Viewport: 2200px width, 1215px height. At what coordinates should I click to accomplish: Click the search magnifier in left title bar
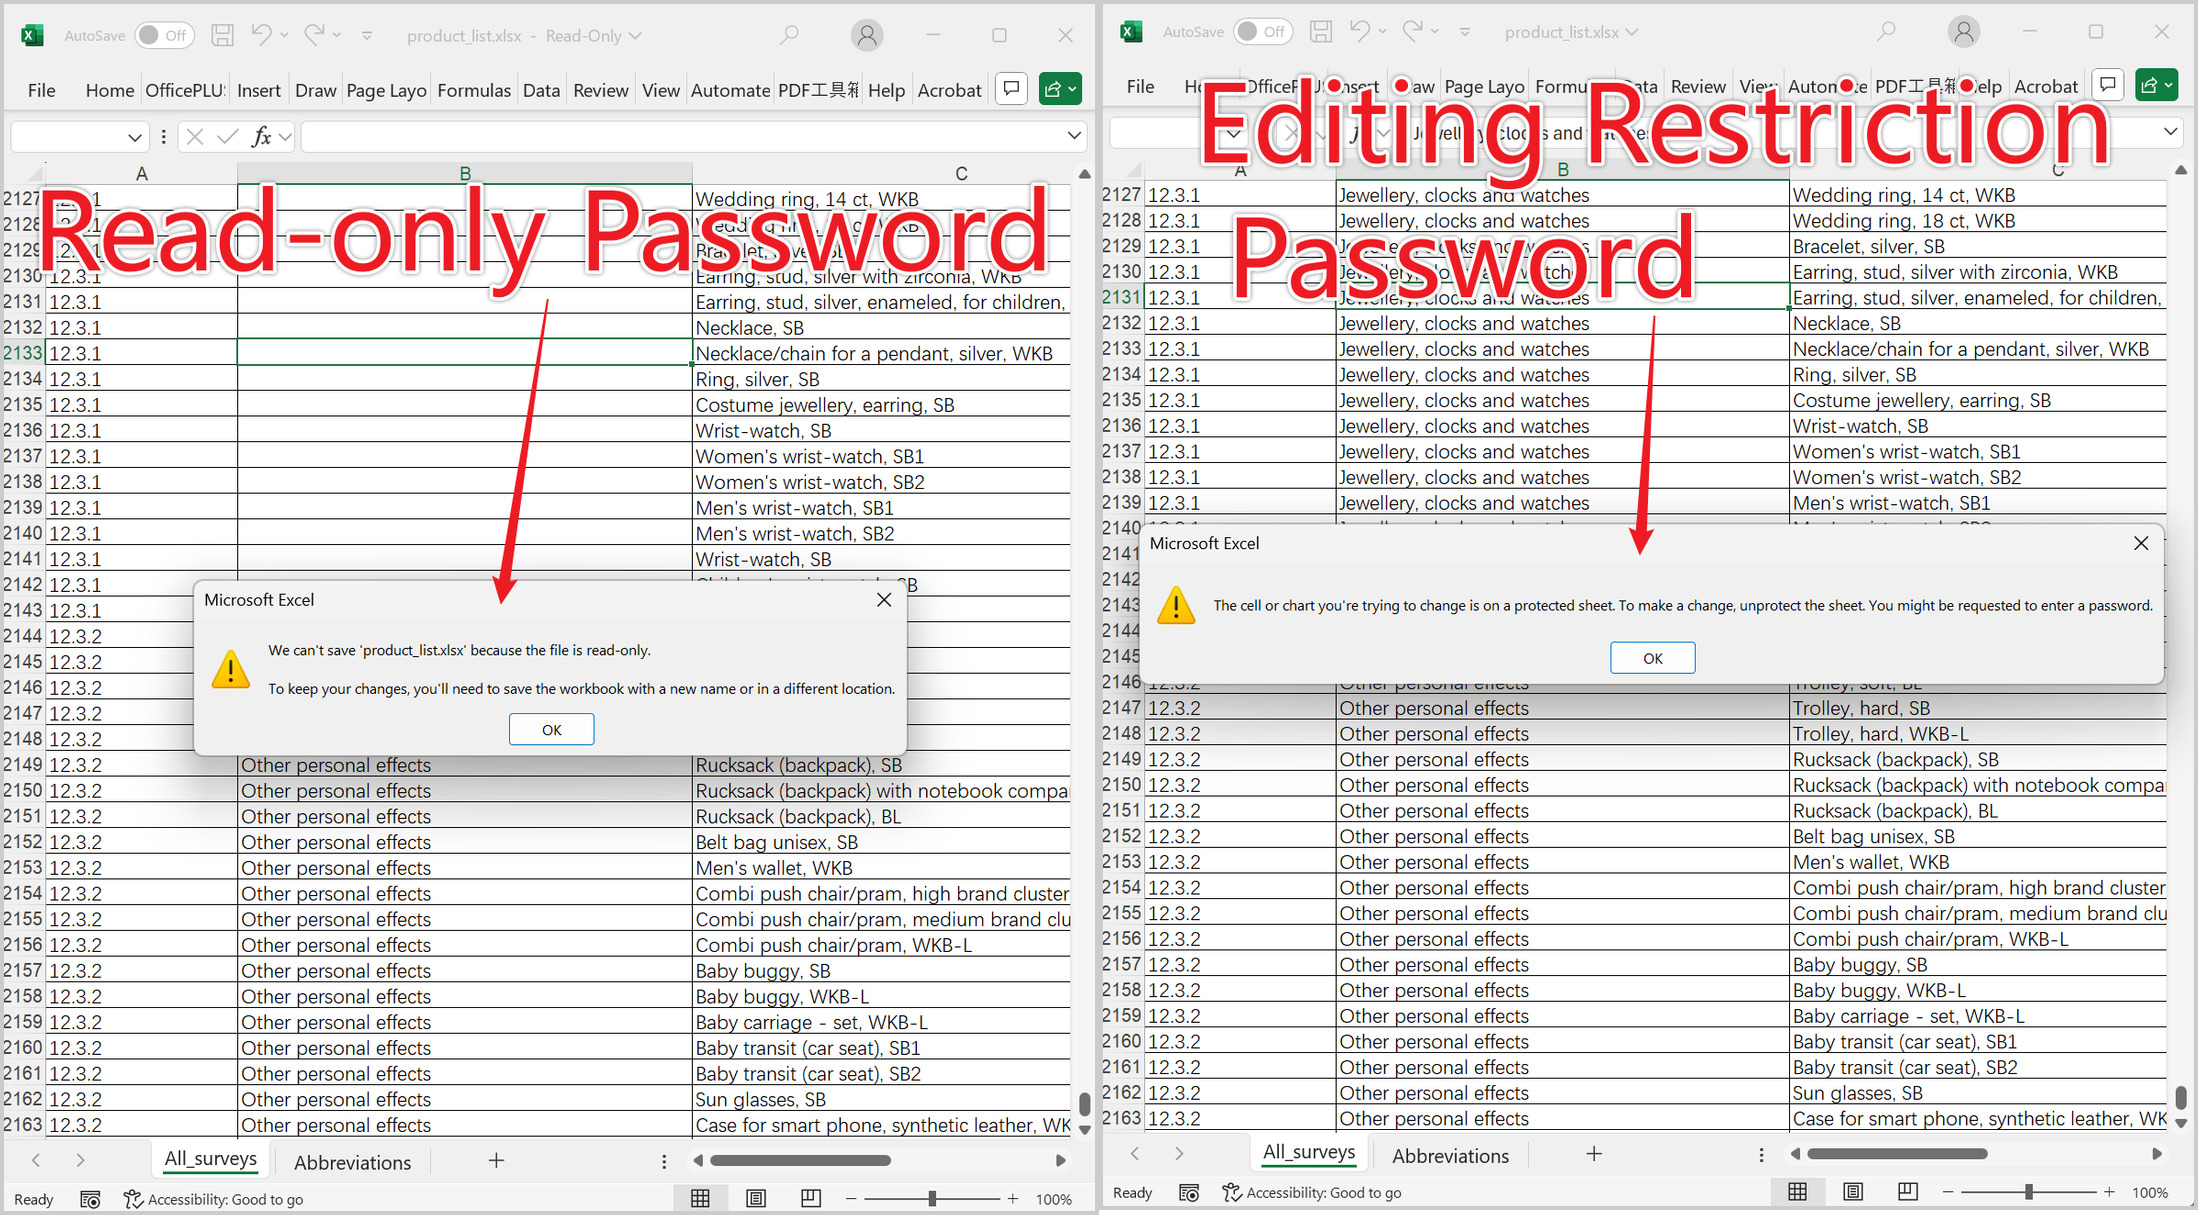[x=789, y=35]
